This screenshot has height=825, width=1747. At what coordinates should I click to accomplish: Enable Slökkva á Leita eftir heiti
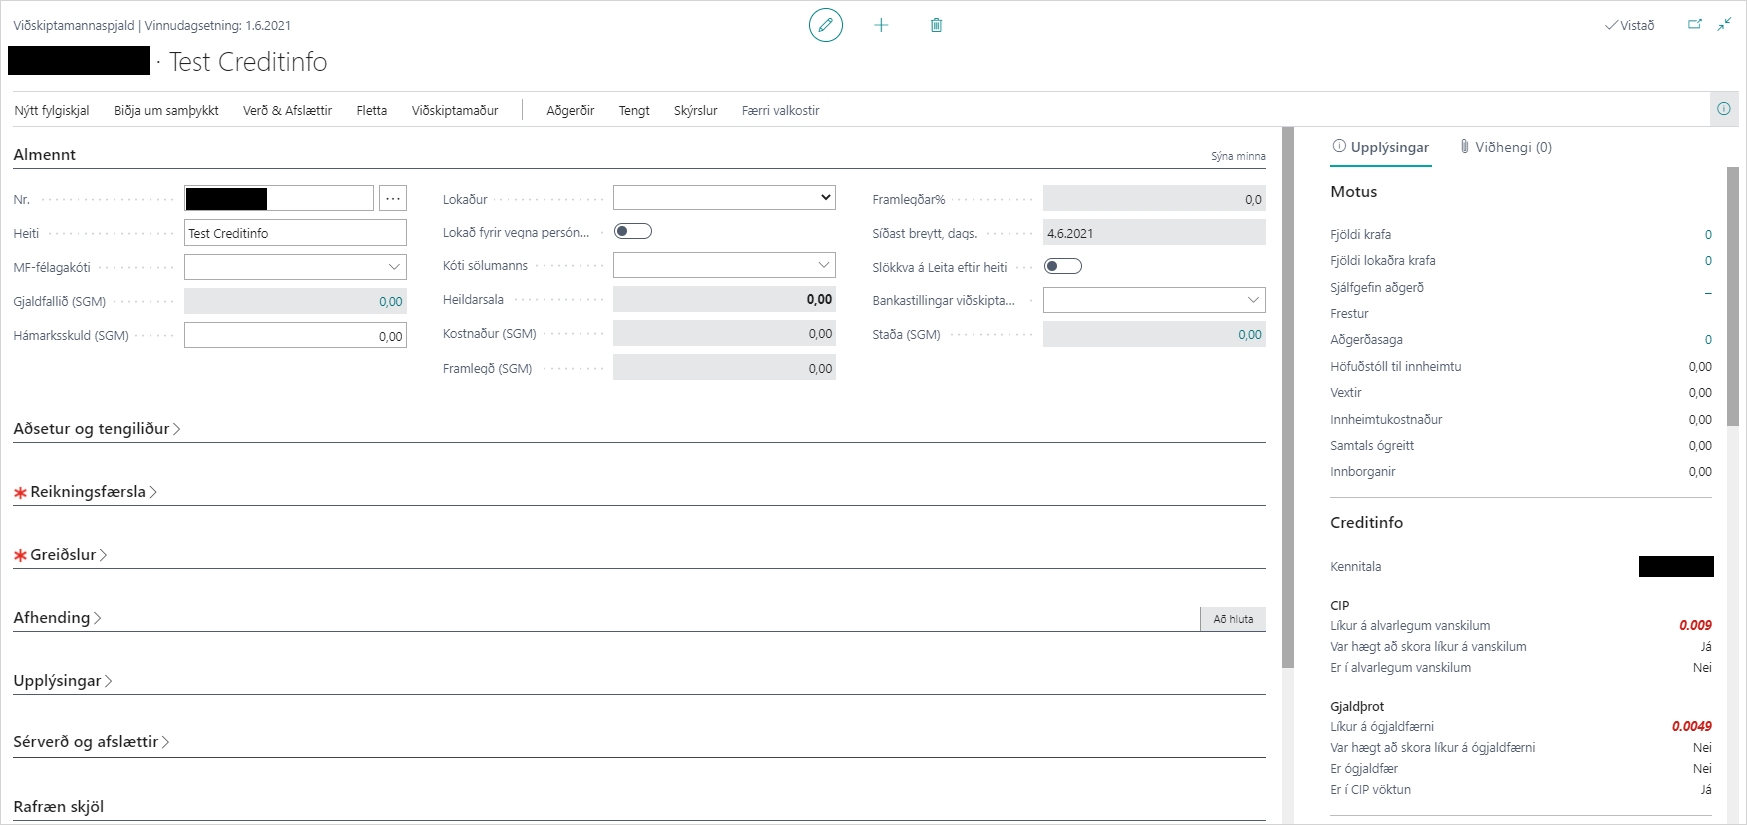tap(1062, 266)
